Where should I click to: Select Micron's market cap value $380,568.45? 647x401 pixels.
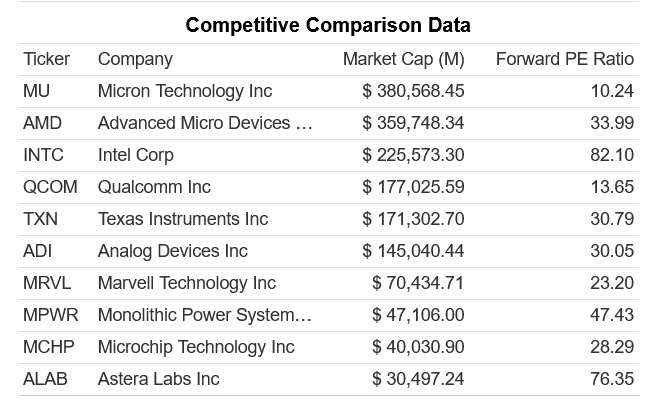click(413, 91)
